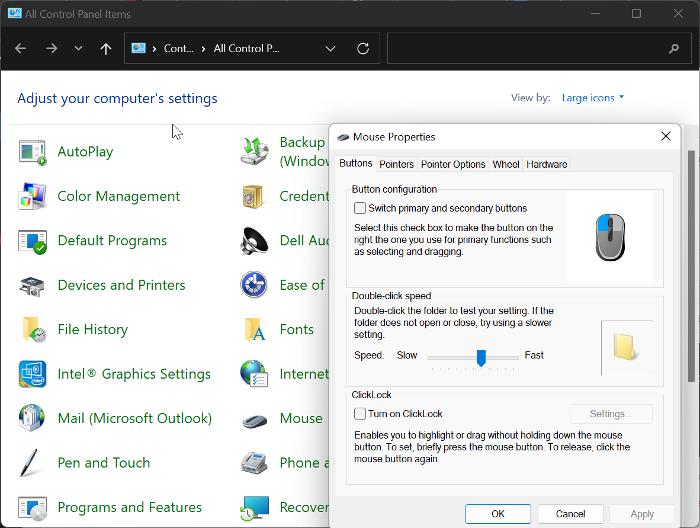Screen dimensions: 700x528
Task: Expand the View by Large icons dropdown
Action: [x=592, y=98]
